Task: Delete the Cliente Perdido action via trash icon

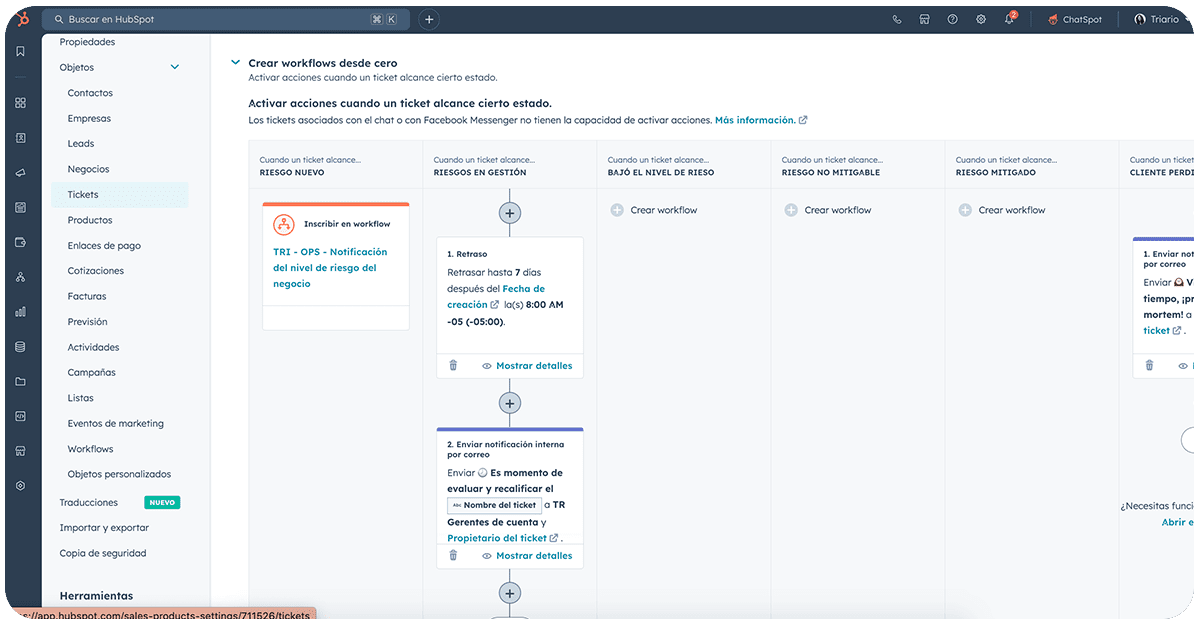Action: coord(1149,366)
